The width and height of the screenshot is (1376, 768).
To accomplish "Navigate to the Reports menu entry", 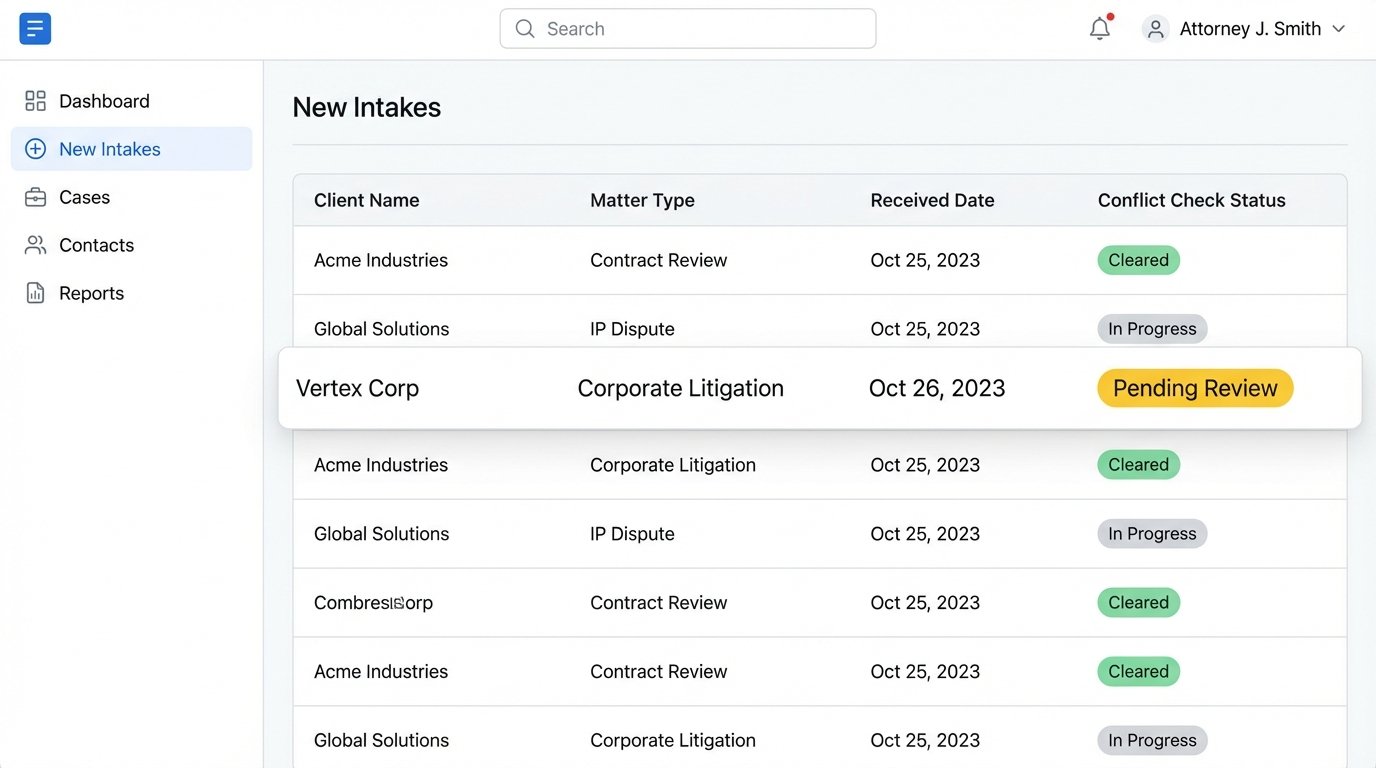I will pos(91,292).
